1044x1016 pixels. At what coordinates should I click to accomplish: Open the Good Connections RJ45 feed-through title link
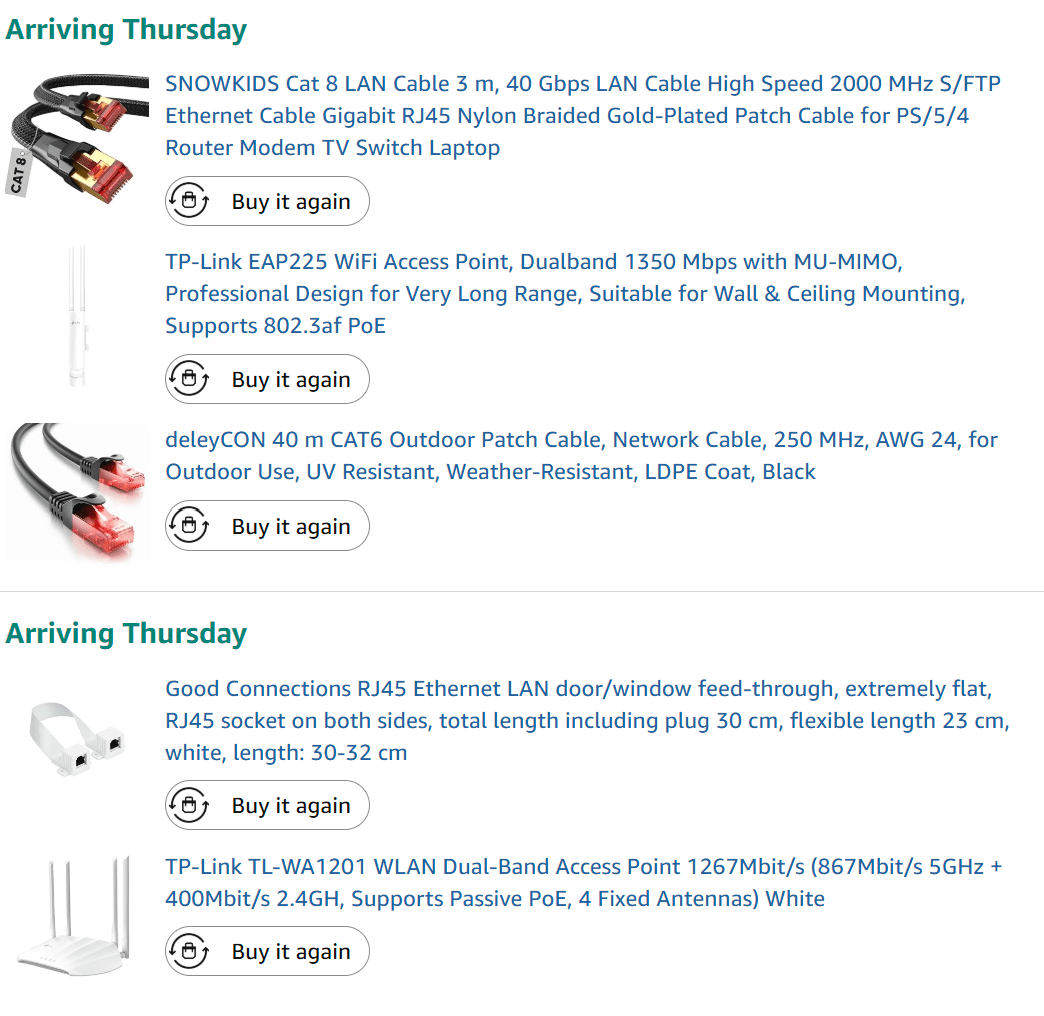point(587,720)
